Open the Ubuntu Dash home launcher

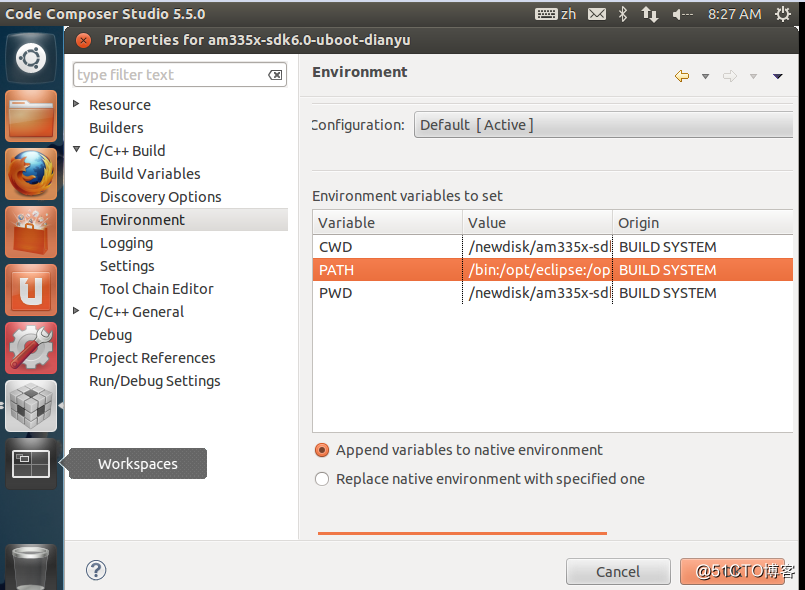coord(31,58)
